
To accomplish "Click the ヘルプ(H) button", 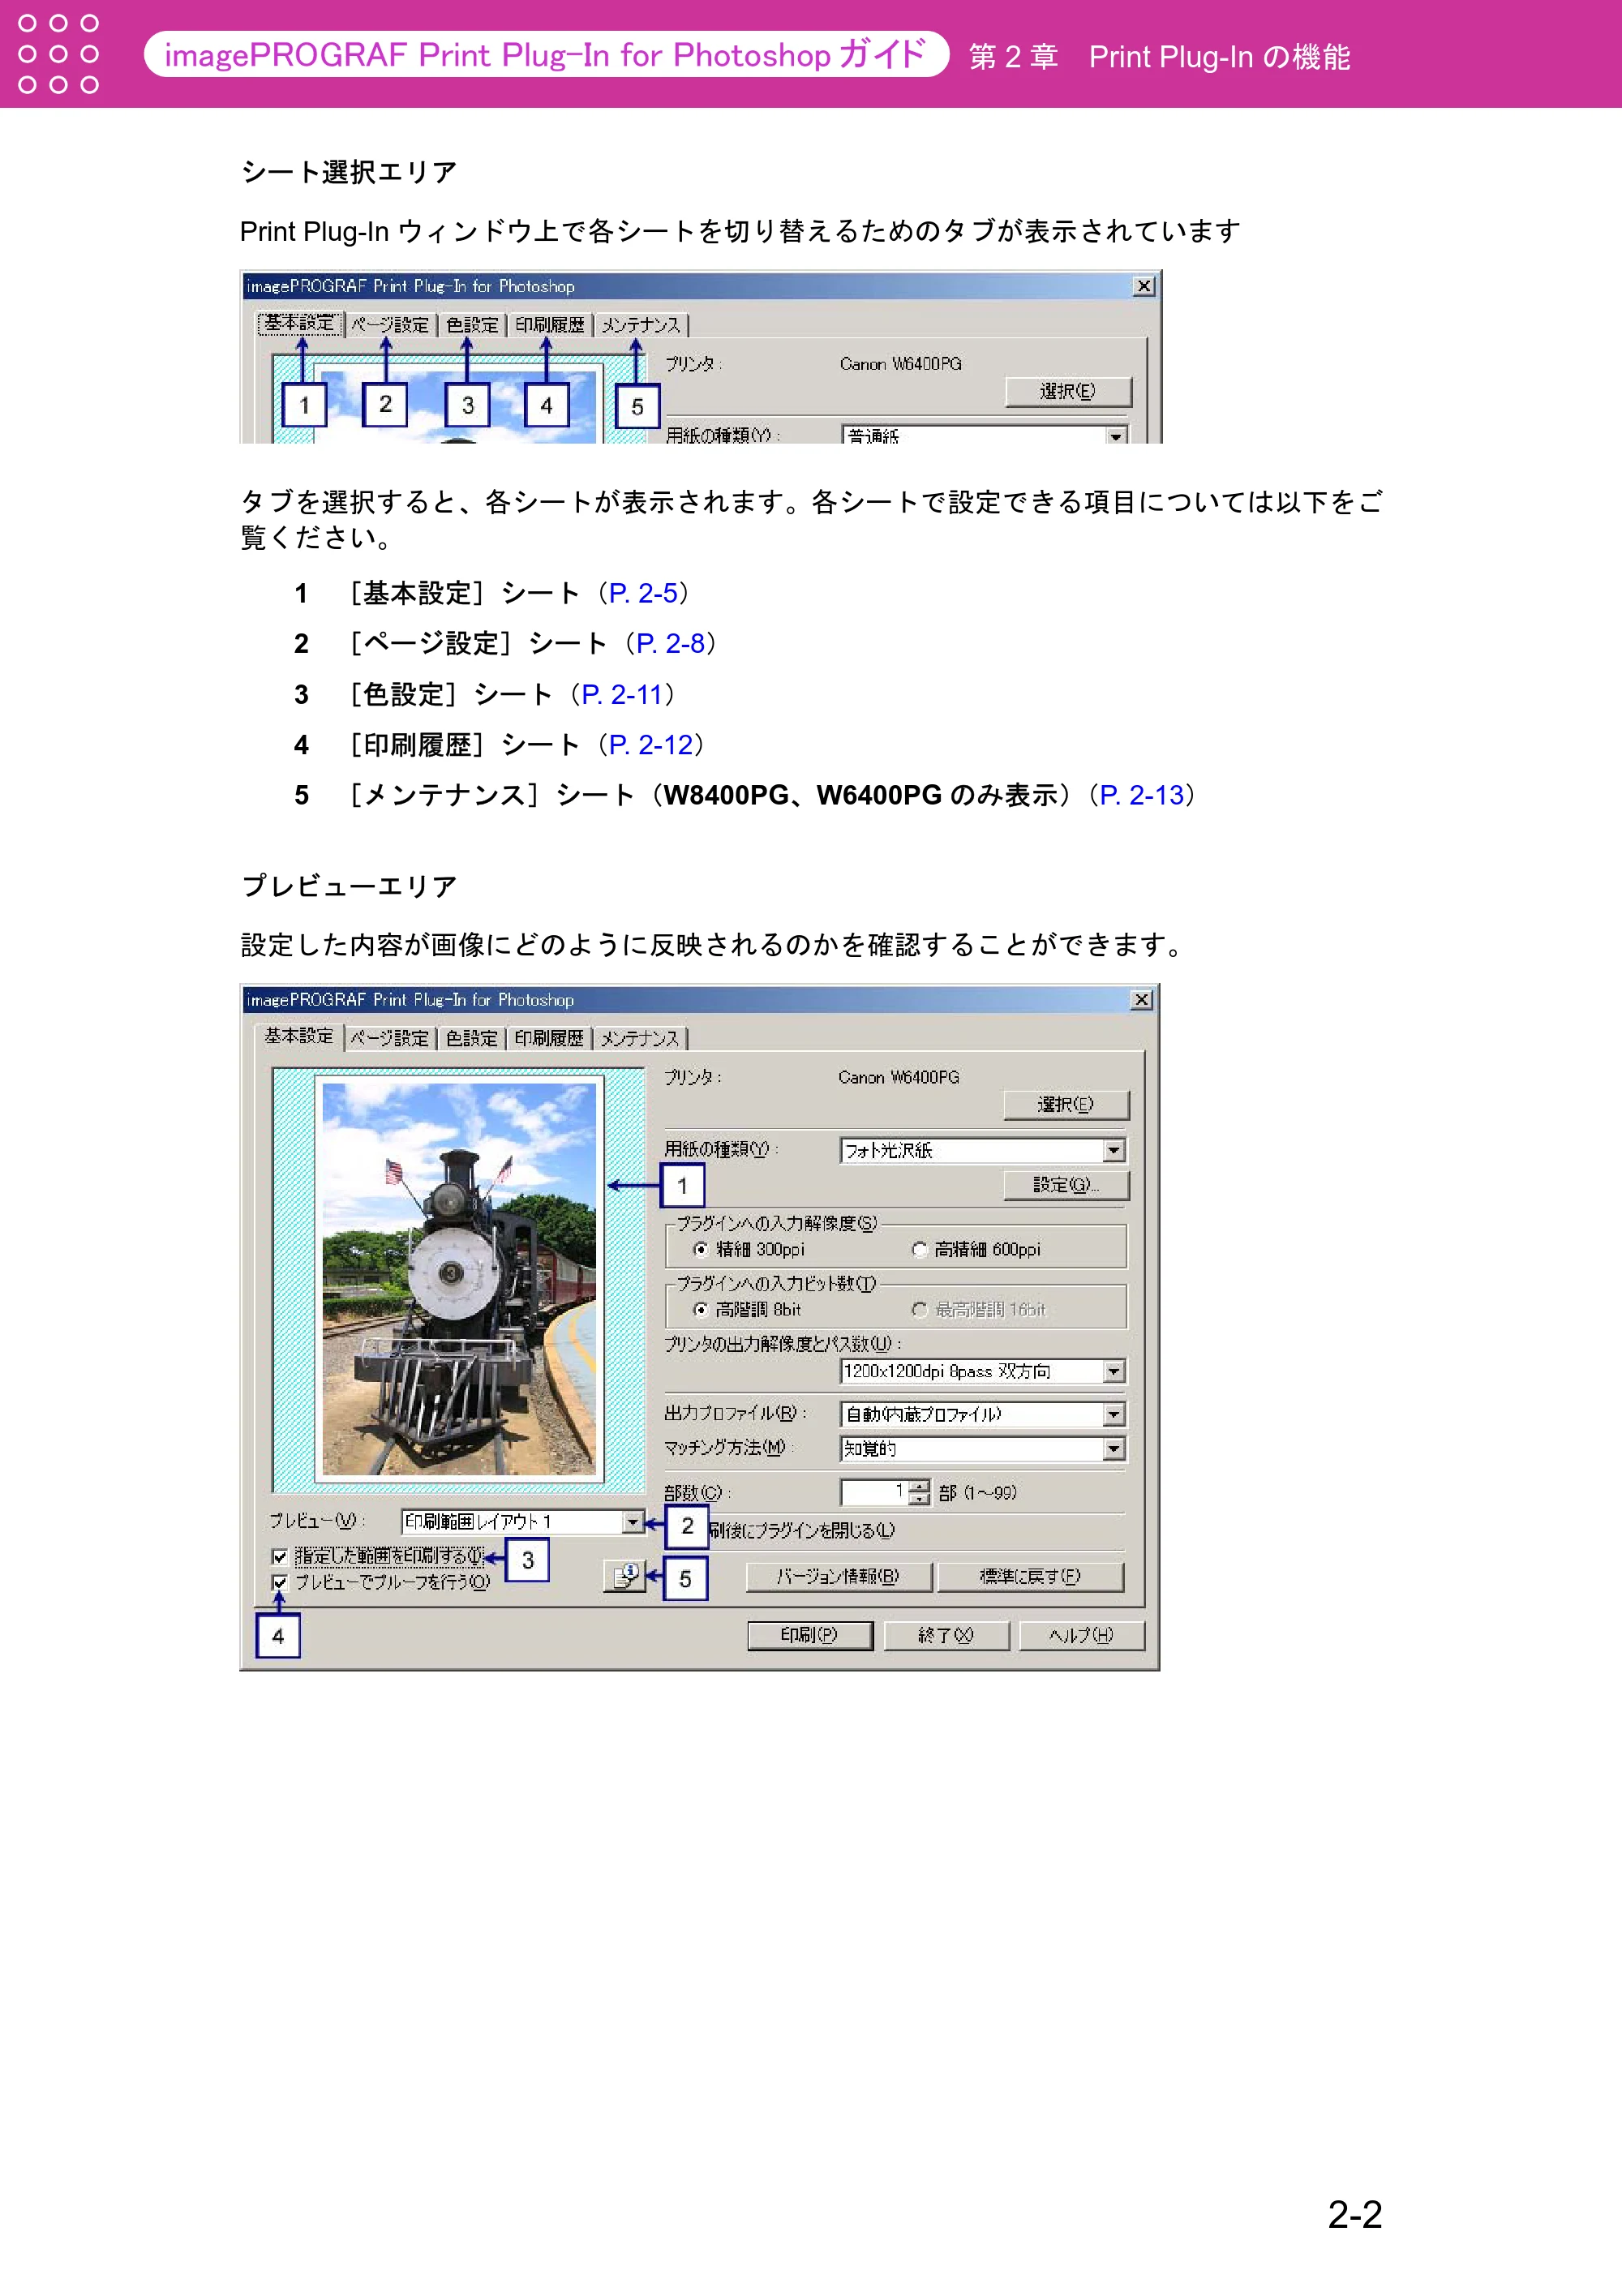I will (x=1081, y=1635).
